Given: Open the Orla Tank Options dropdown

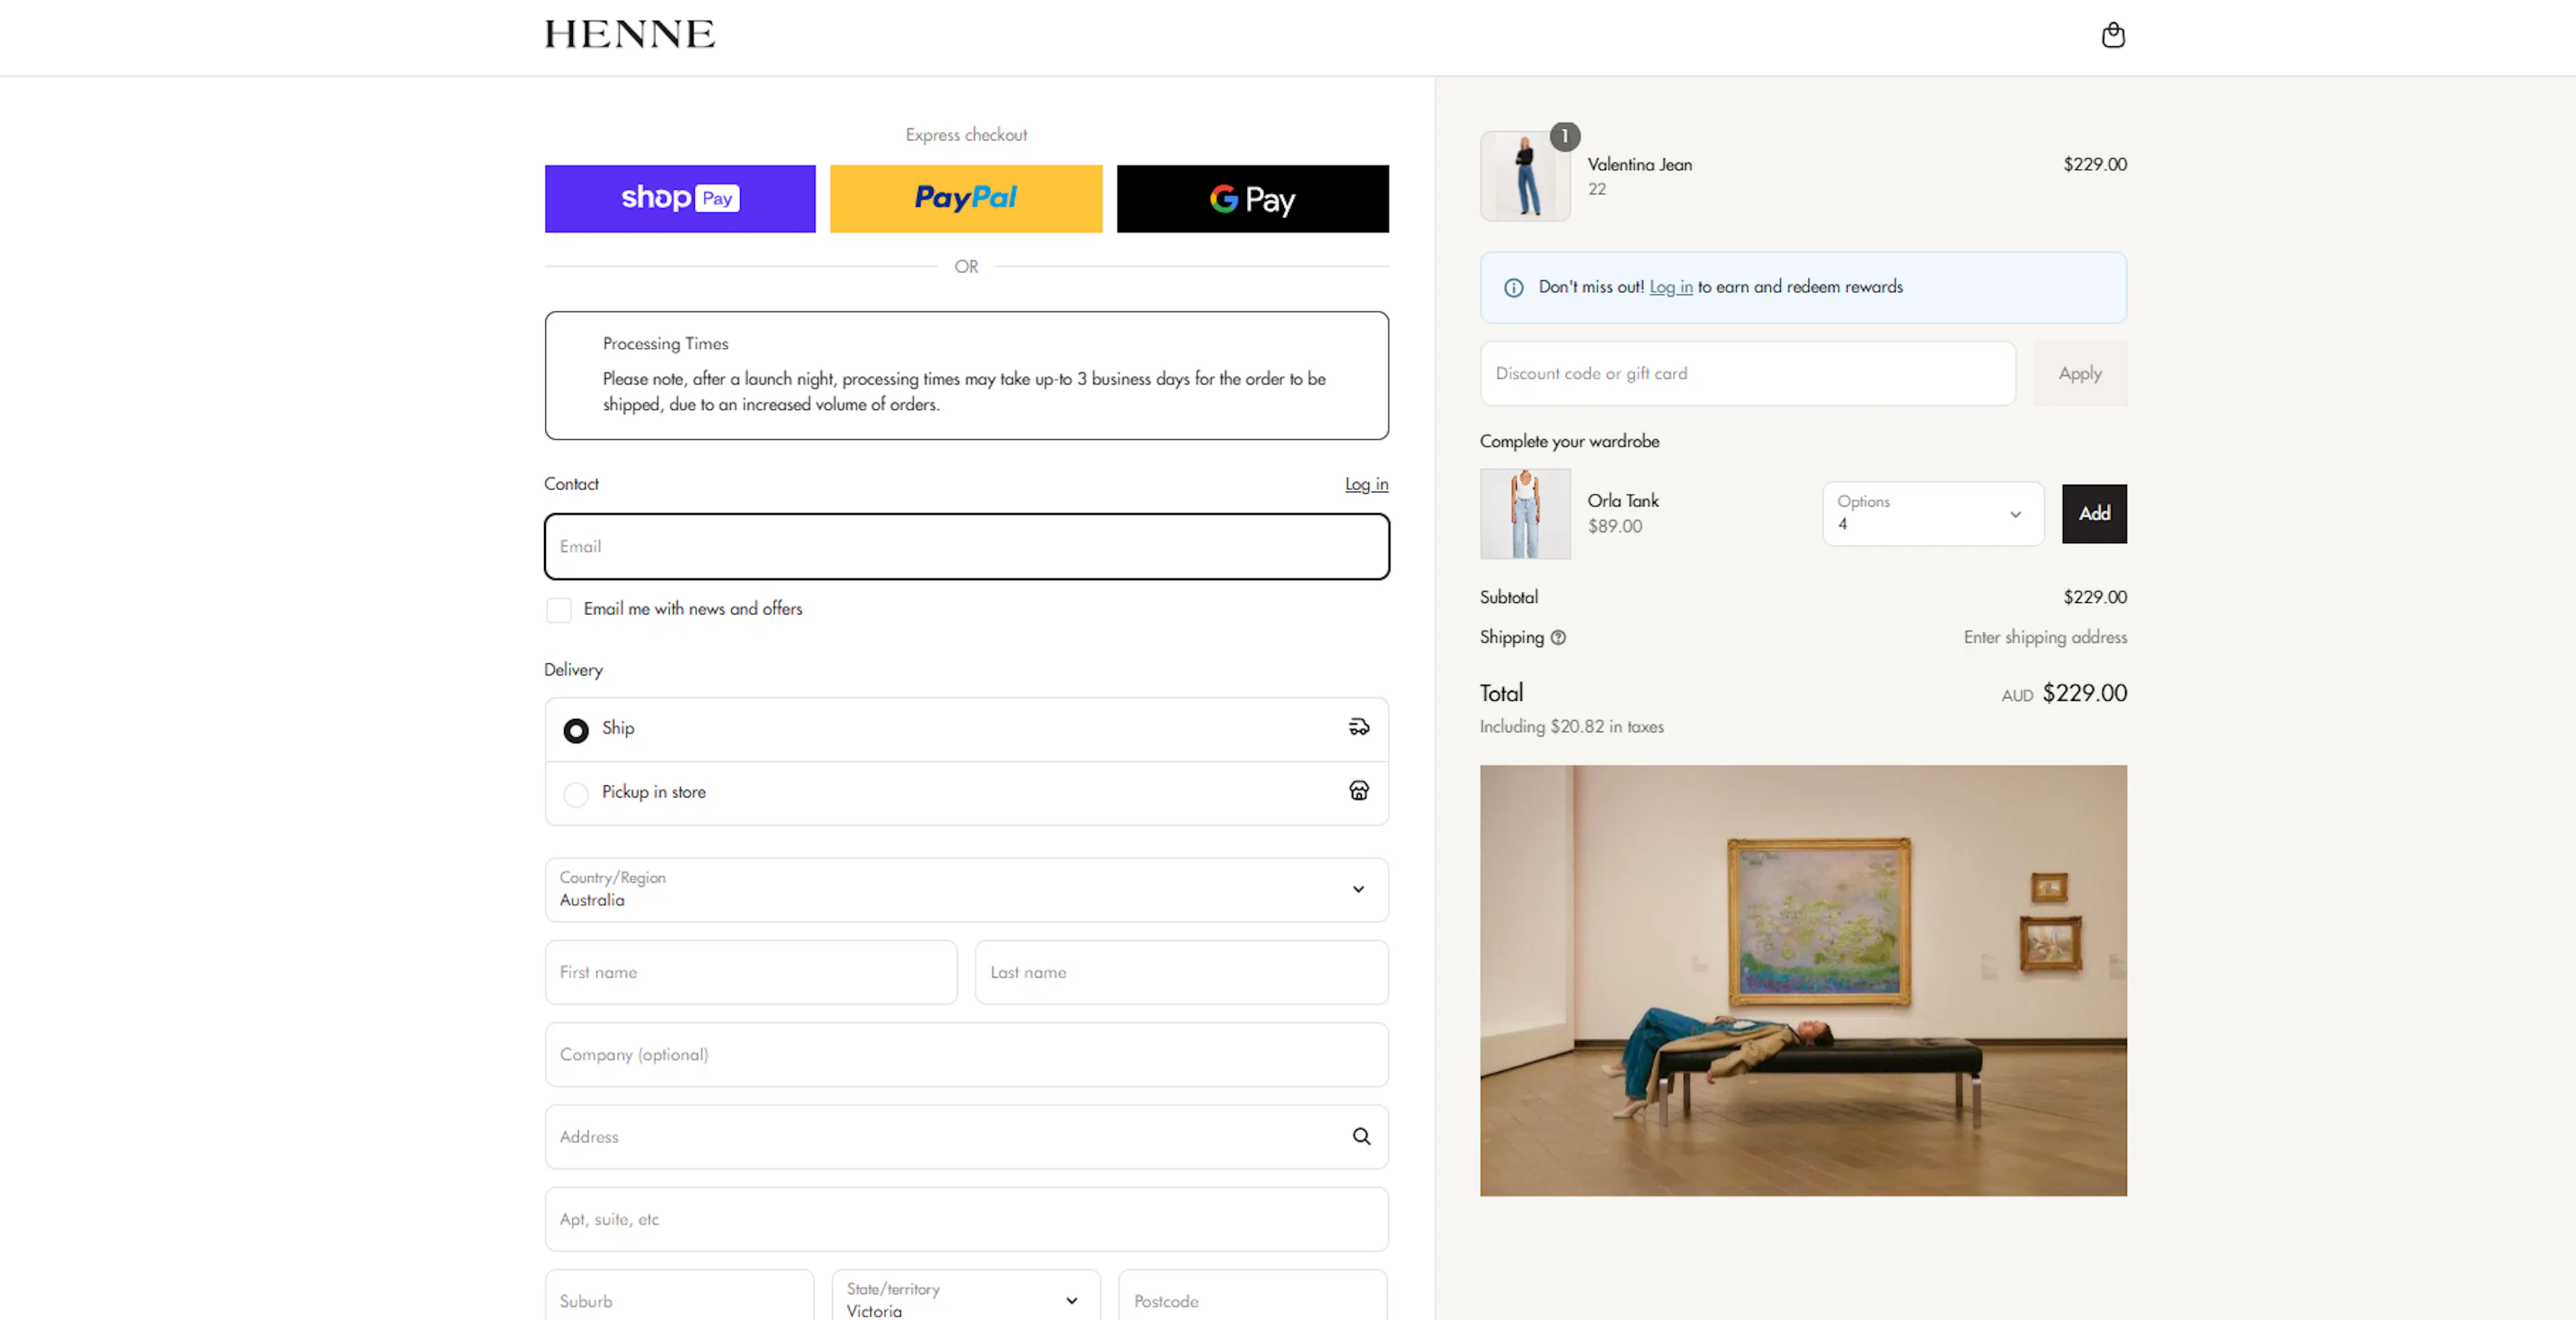Looking at the screenshot, I should [1932, 513].
